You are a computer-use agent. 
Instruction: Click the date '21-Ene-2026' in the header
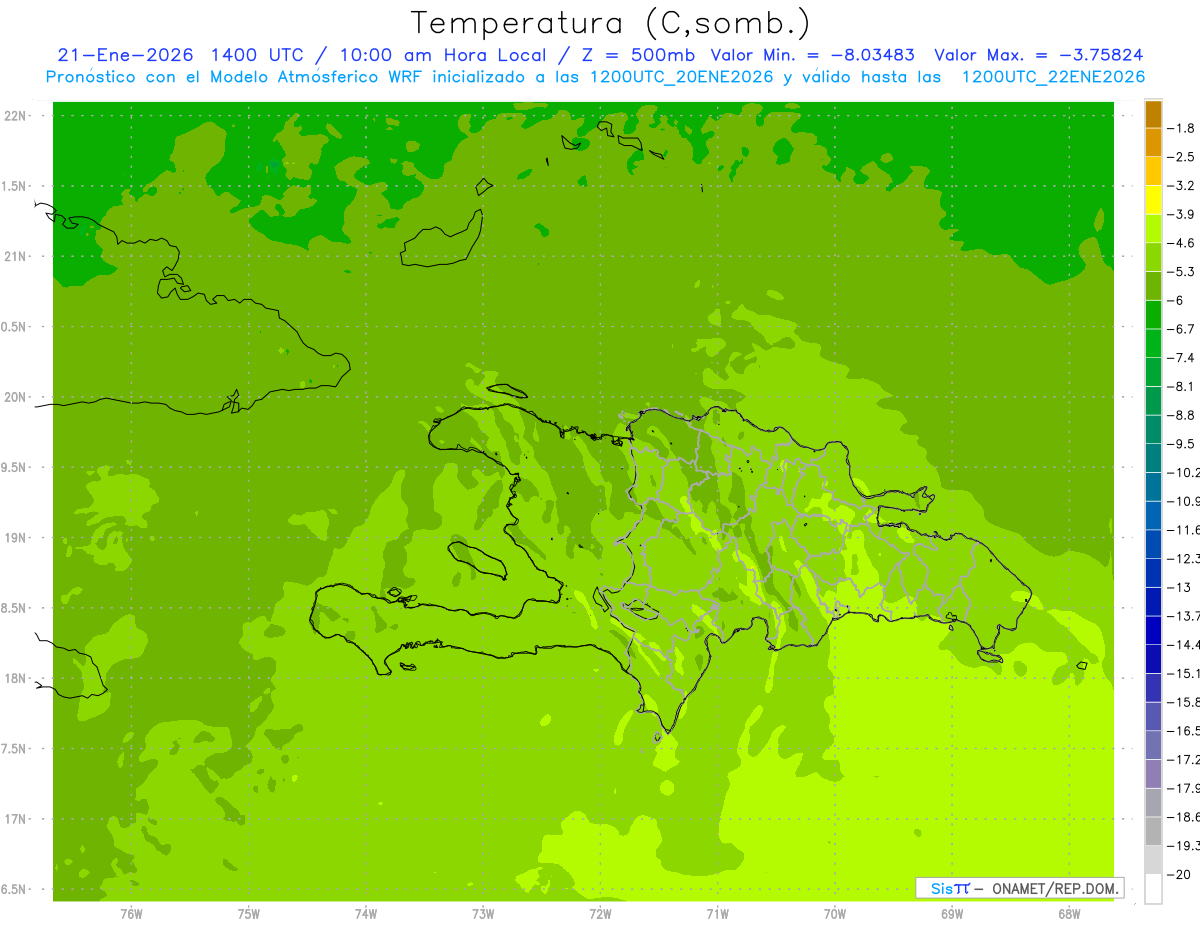pyautogui.click(x=124, y=55)
